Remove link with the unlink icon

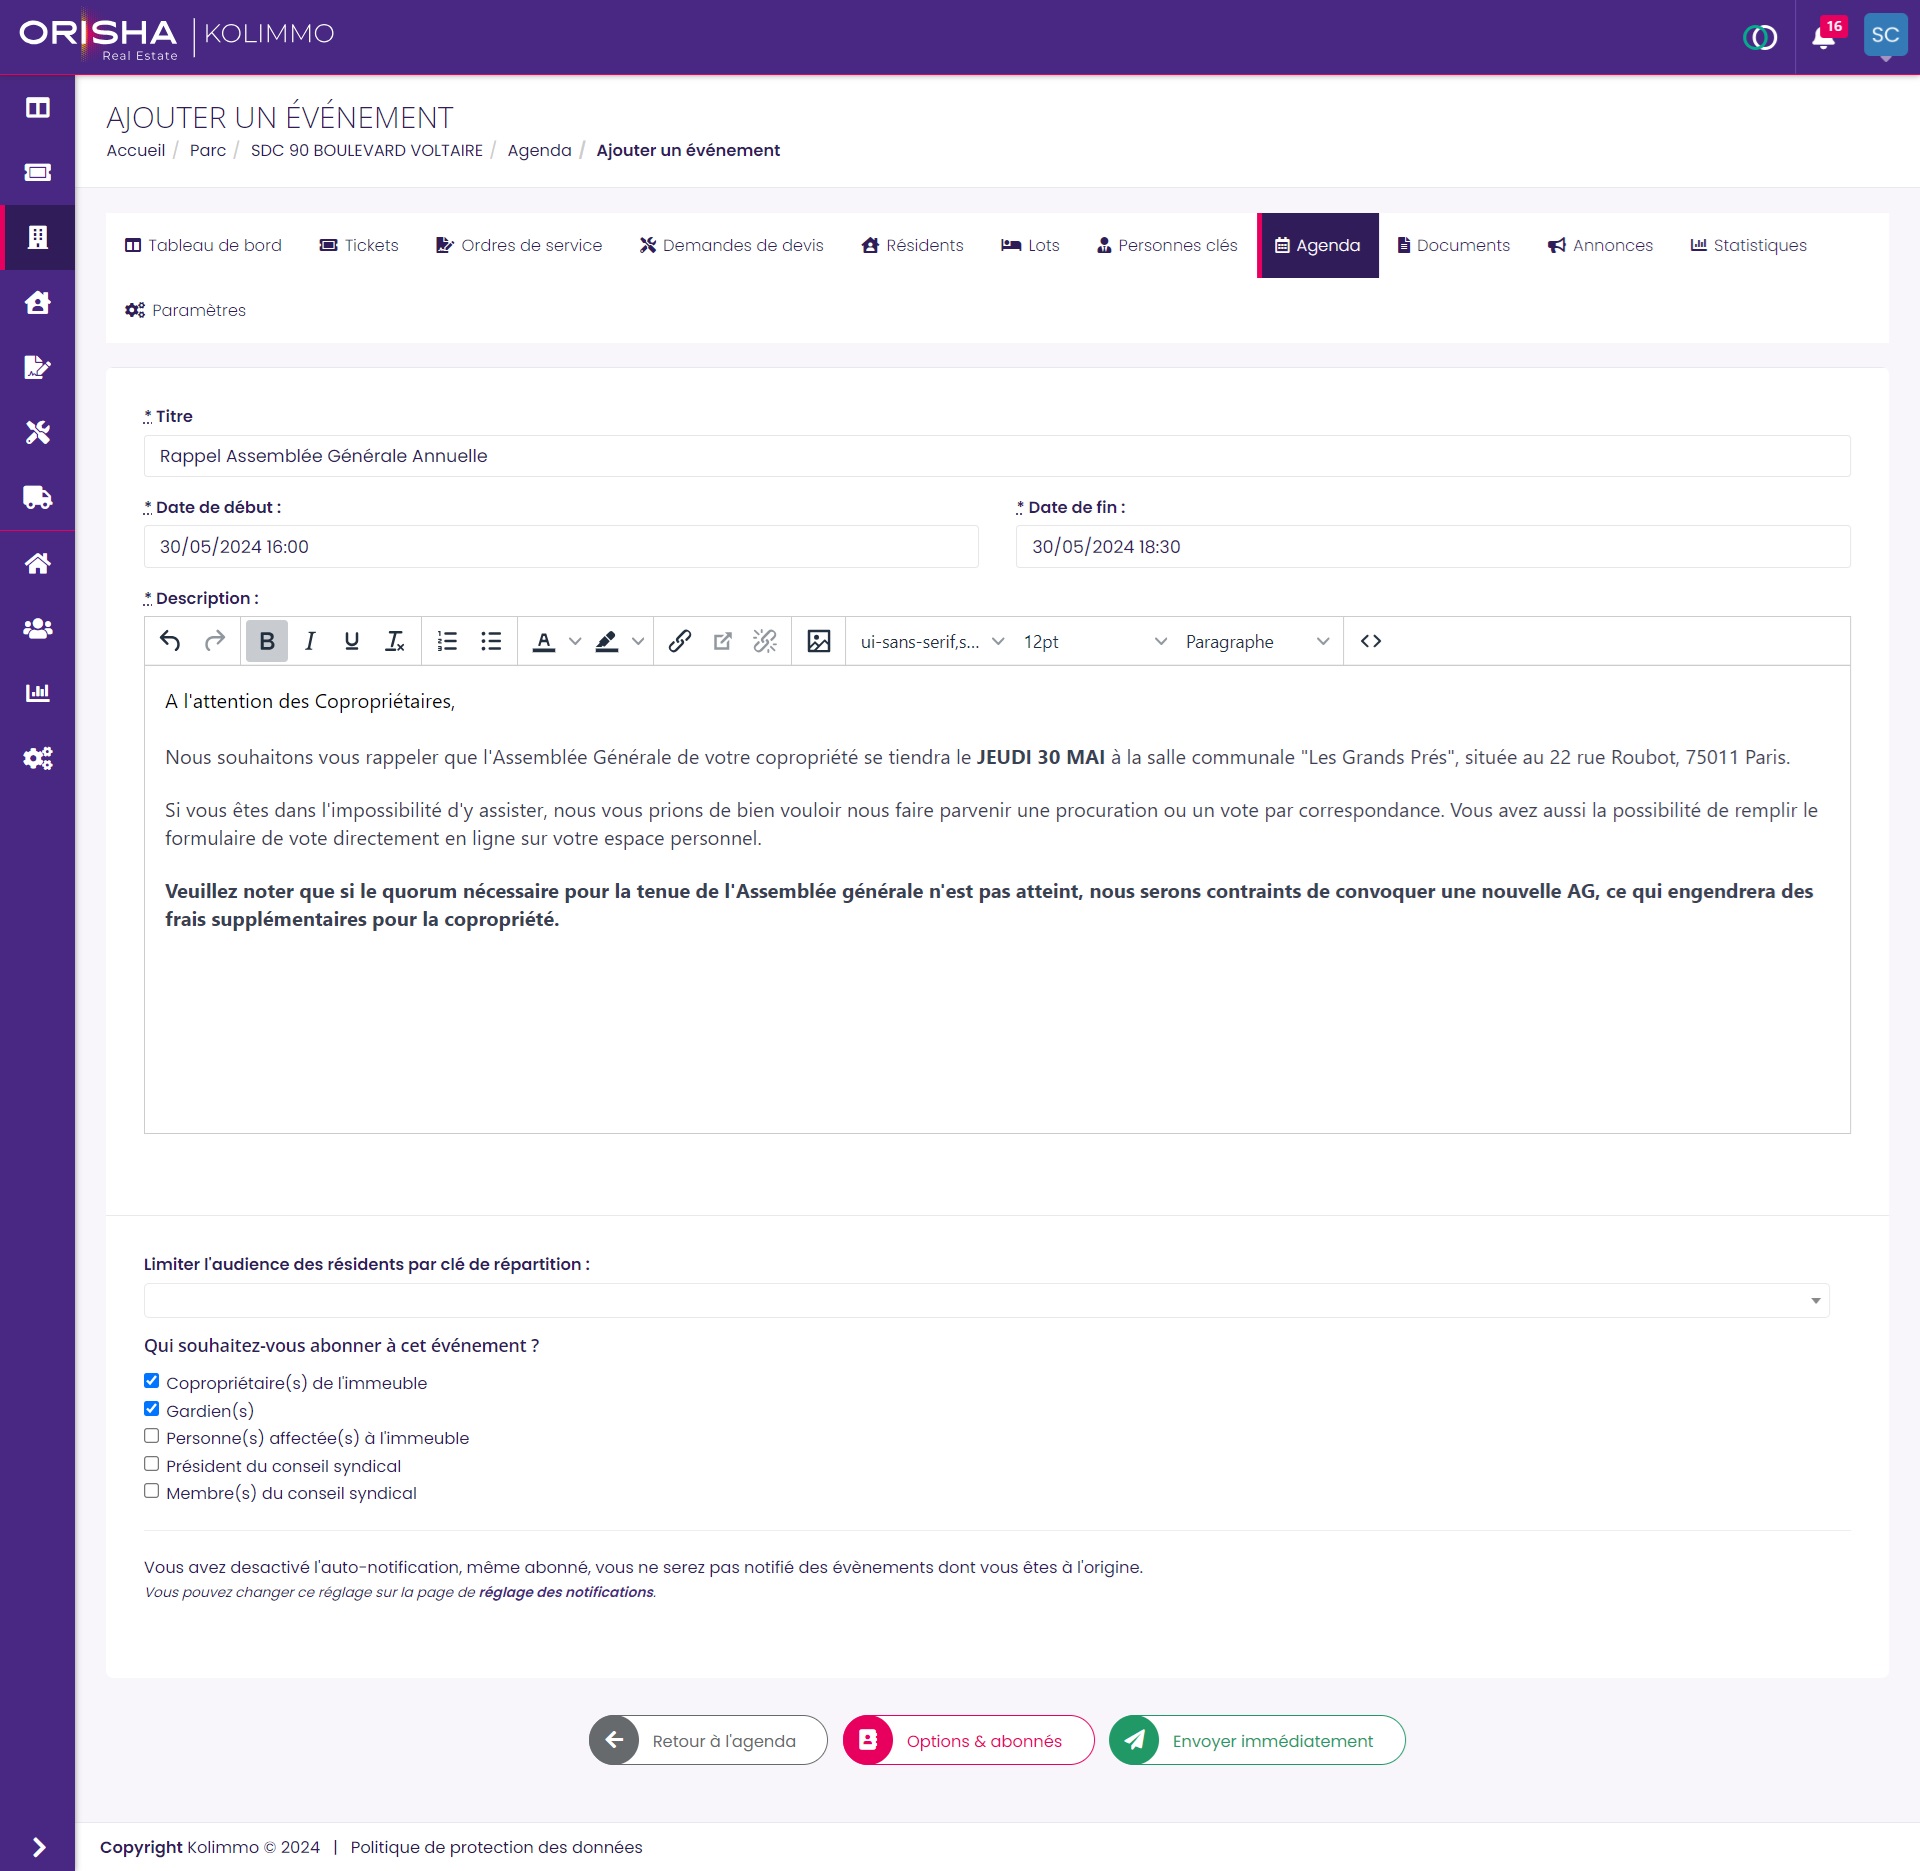click(765, 641)
